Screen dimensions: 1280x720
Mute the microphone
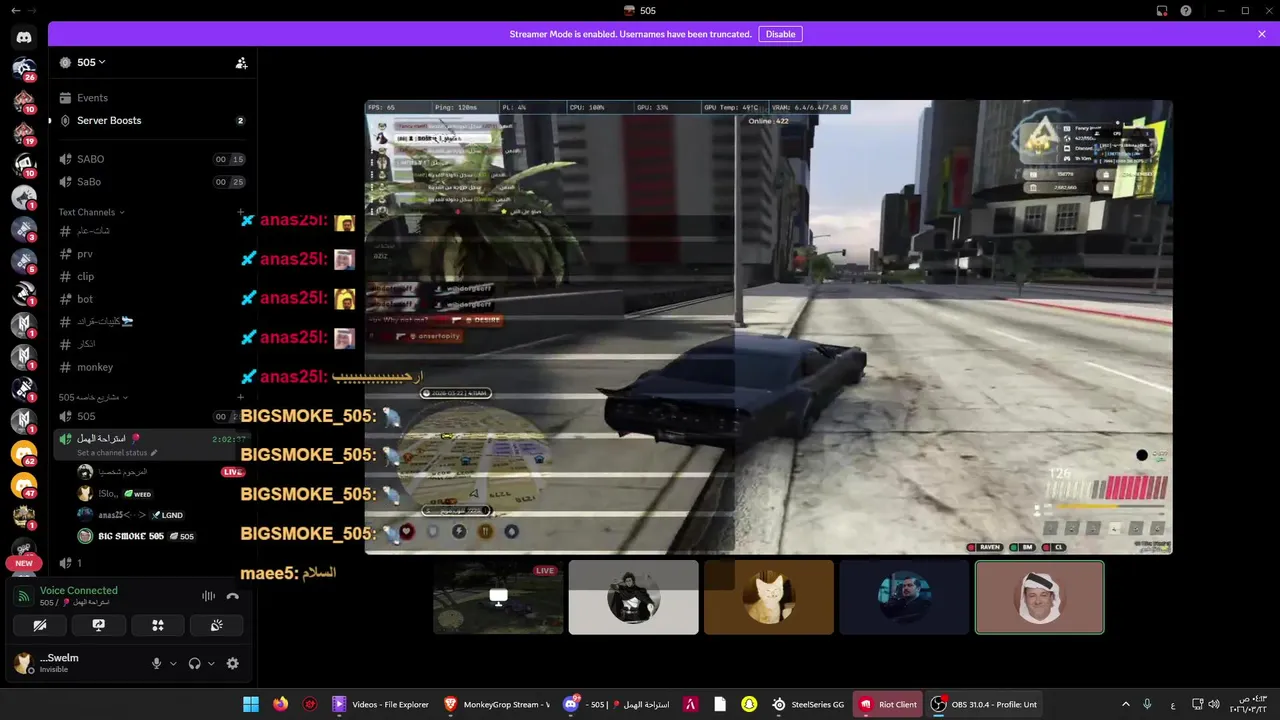tap(156, 663)
